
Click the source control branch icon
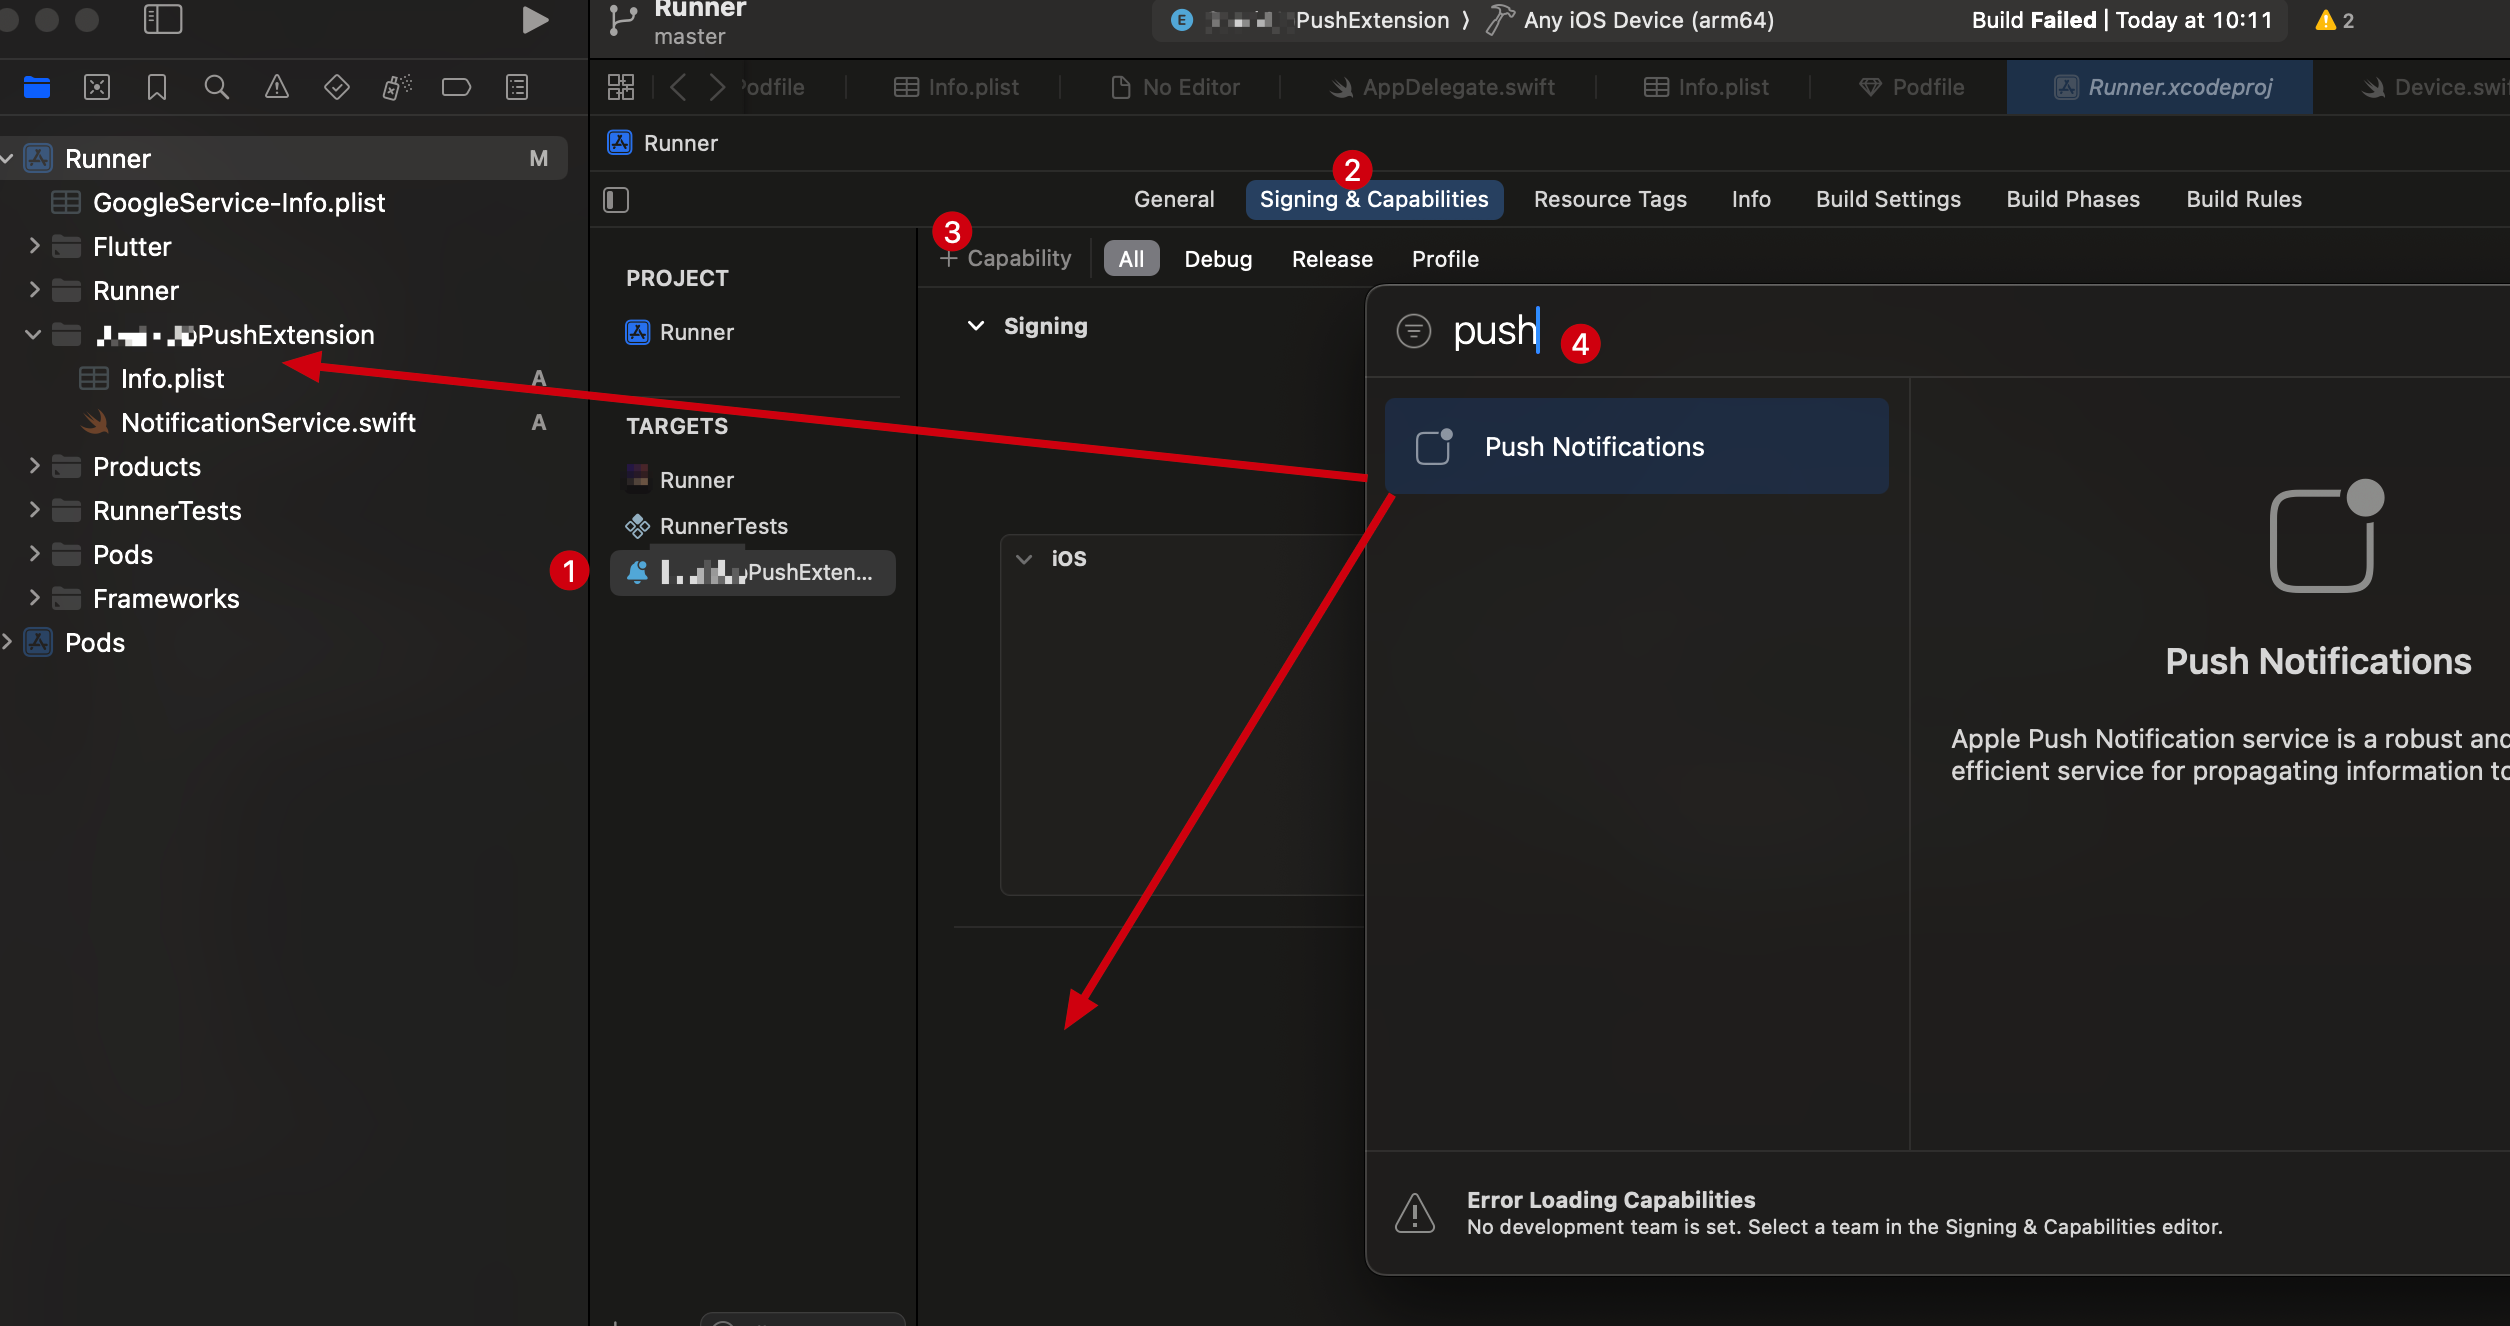tap(622, 20)
